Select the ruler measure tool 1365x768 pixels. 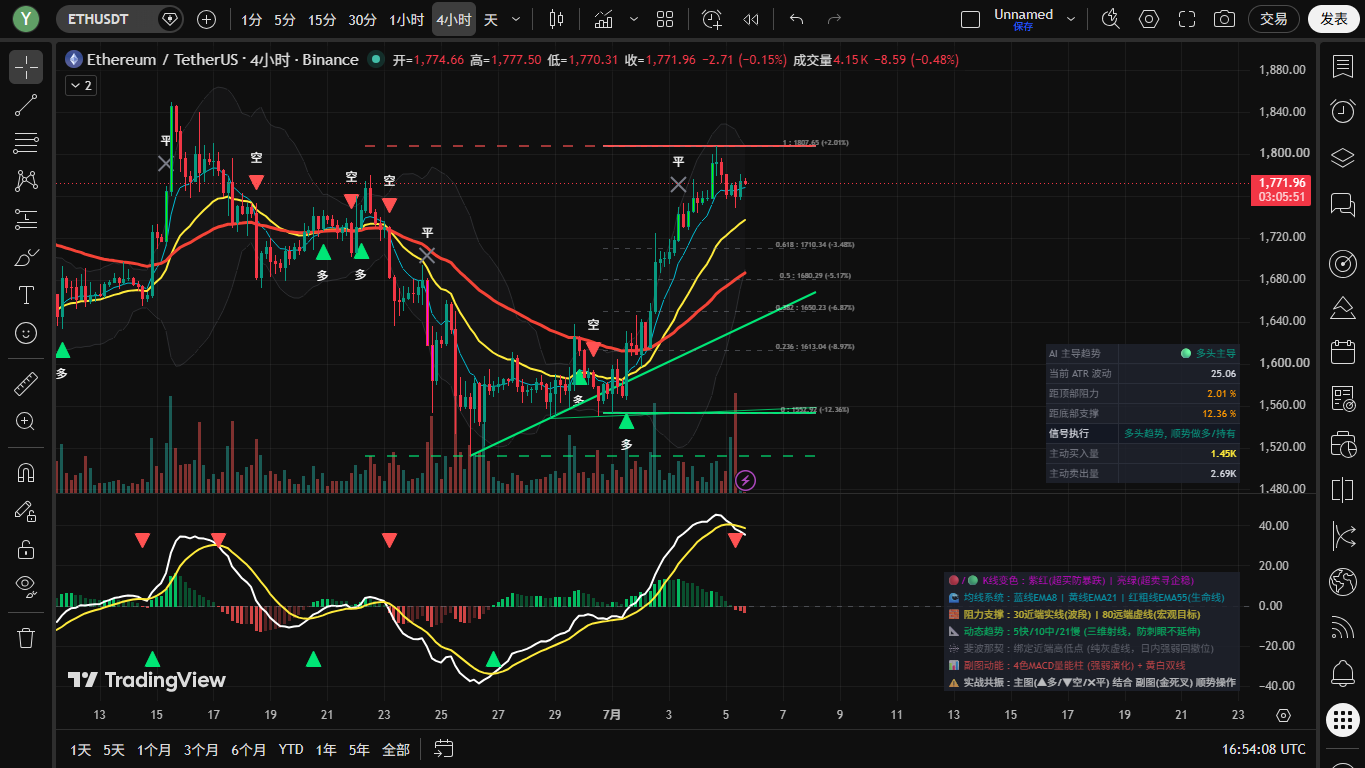(x=26, y=383)
